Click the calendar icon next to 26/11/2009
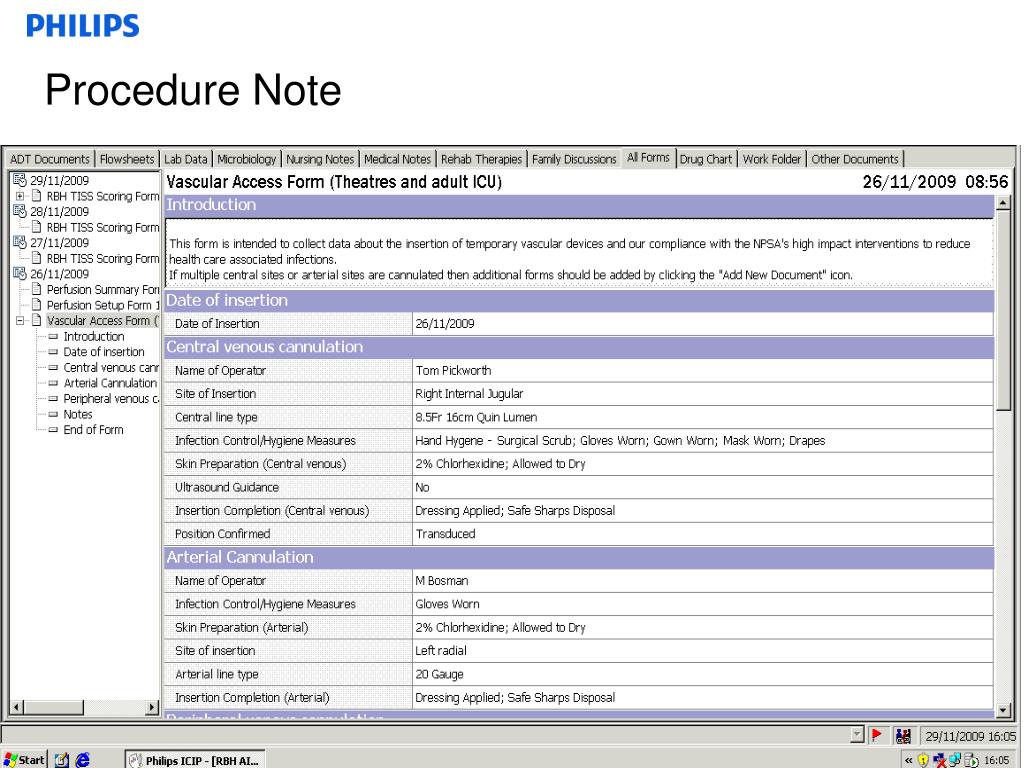The width and height of the screenshot is (1024, 768). (x=20, y=274)
